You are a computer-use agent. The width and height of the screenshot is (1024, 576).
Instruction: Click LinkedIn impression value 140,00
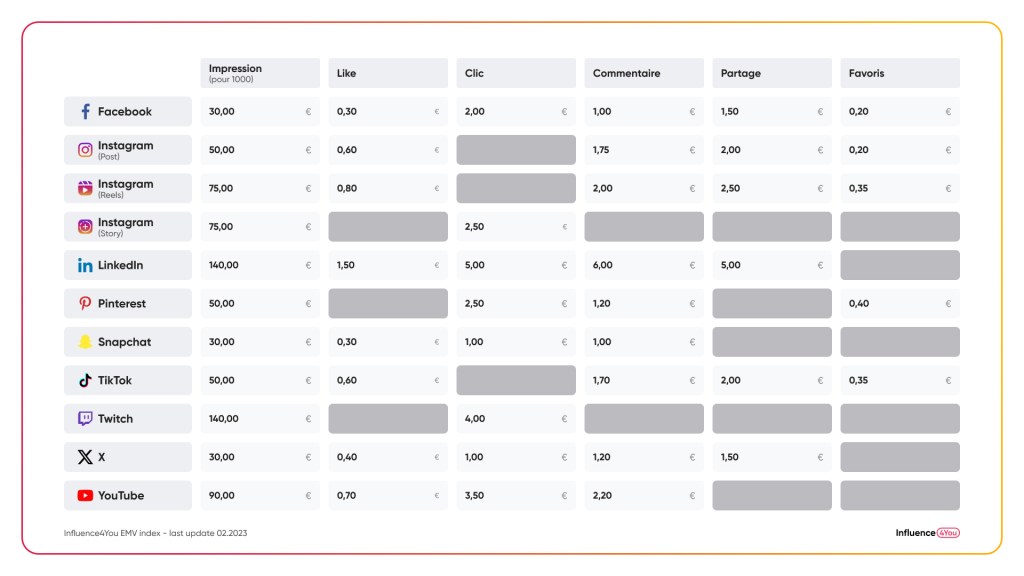pyautogui.click(x=222, y=265)
